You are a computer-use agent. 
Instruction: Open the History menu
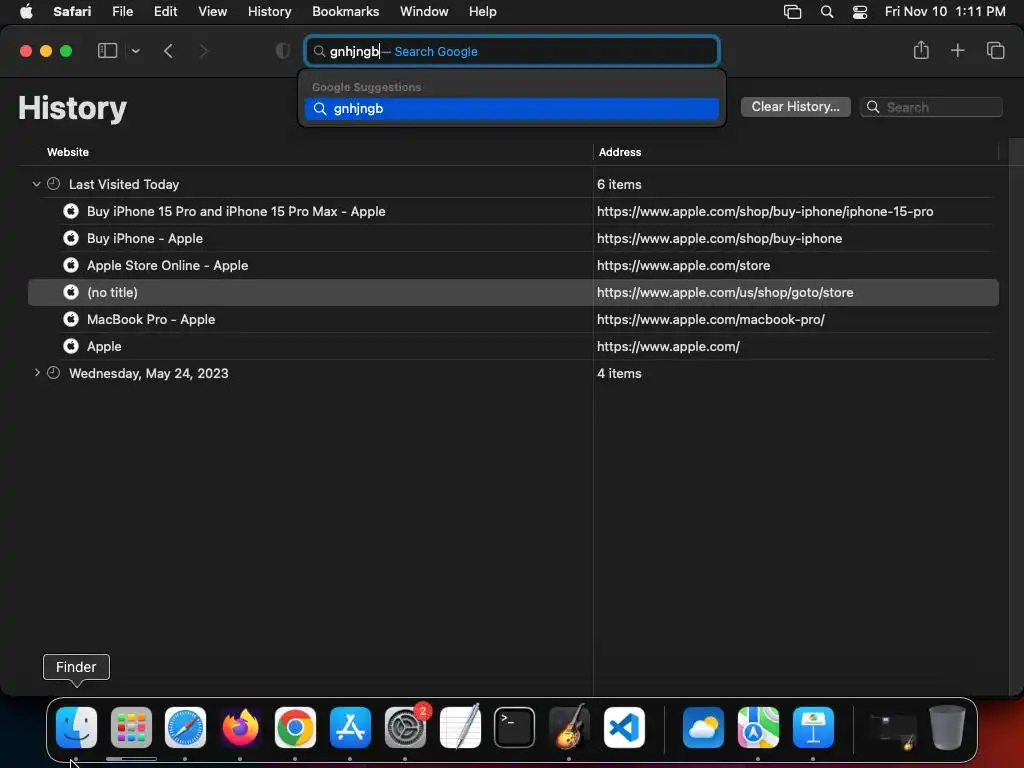pyautogui.click(x=269, y=11)
